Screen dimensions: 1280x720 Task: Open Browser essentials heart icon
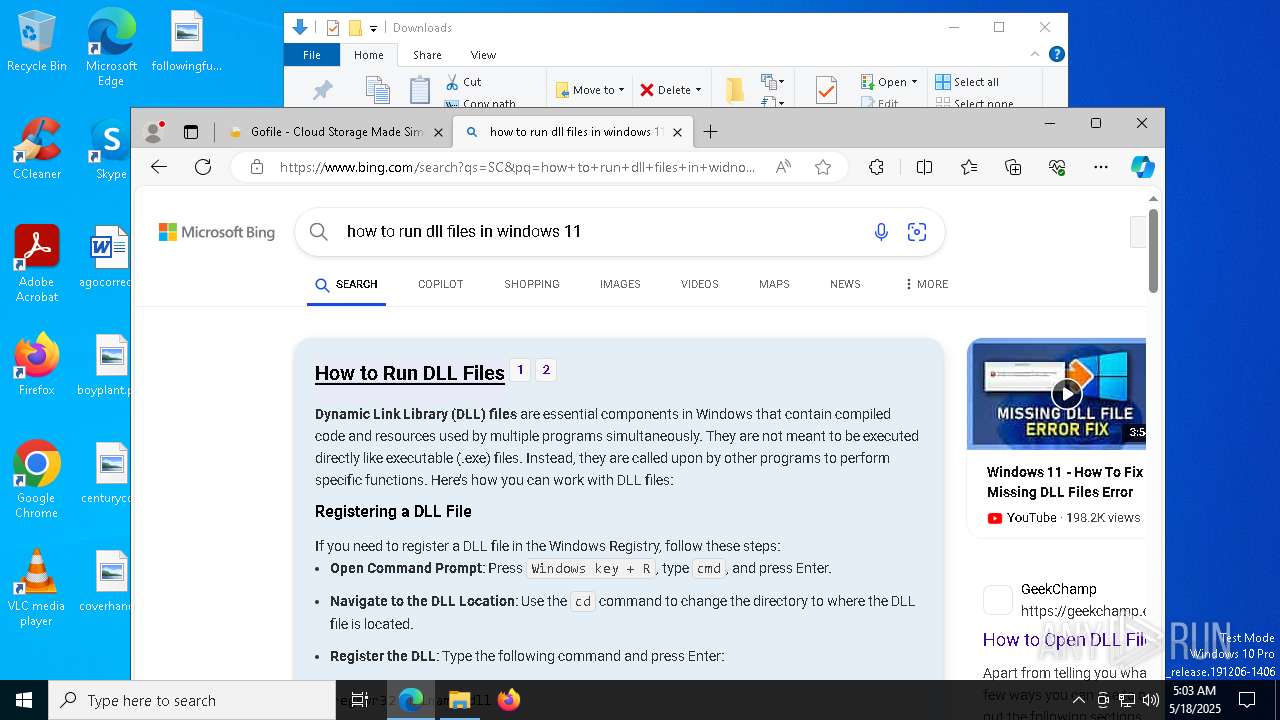1057,167
